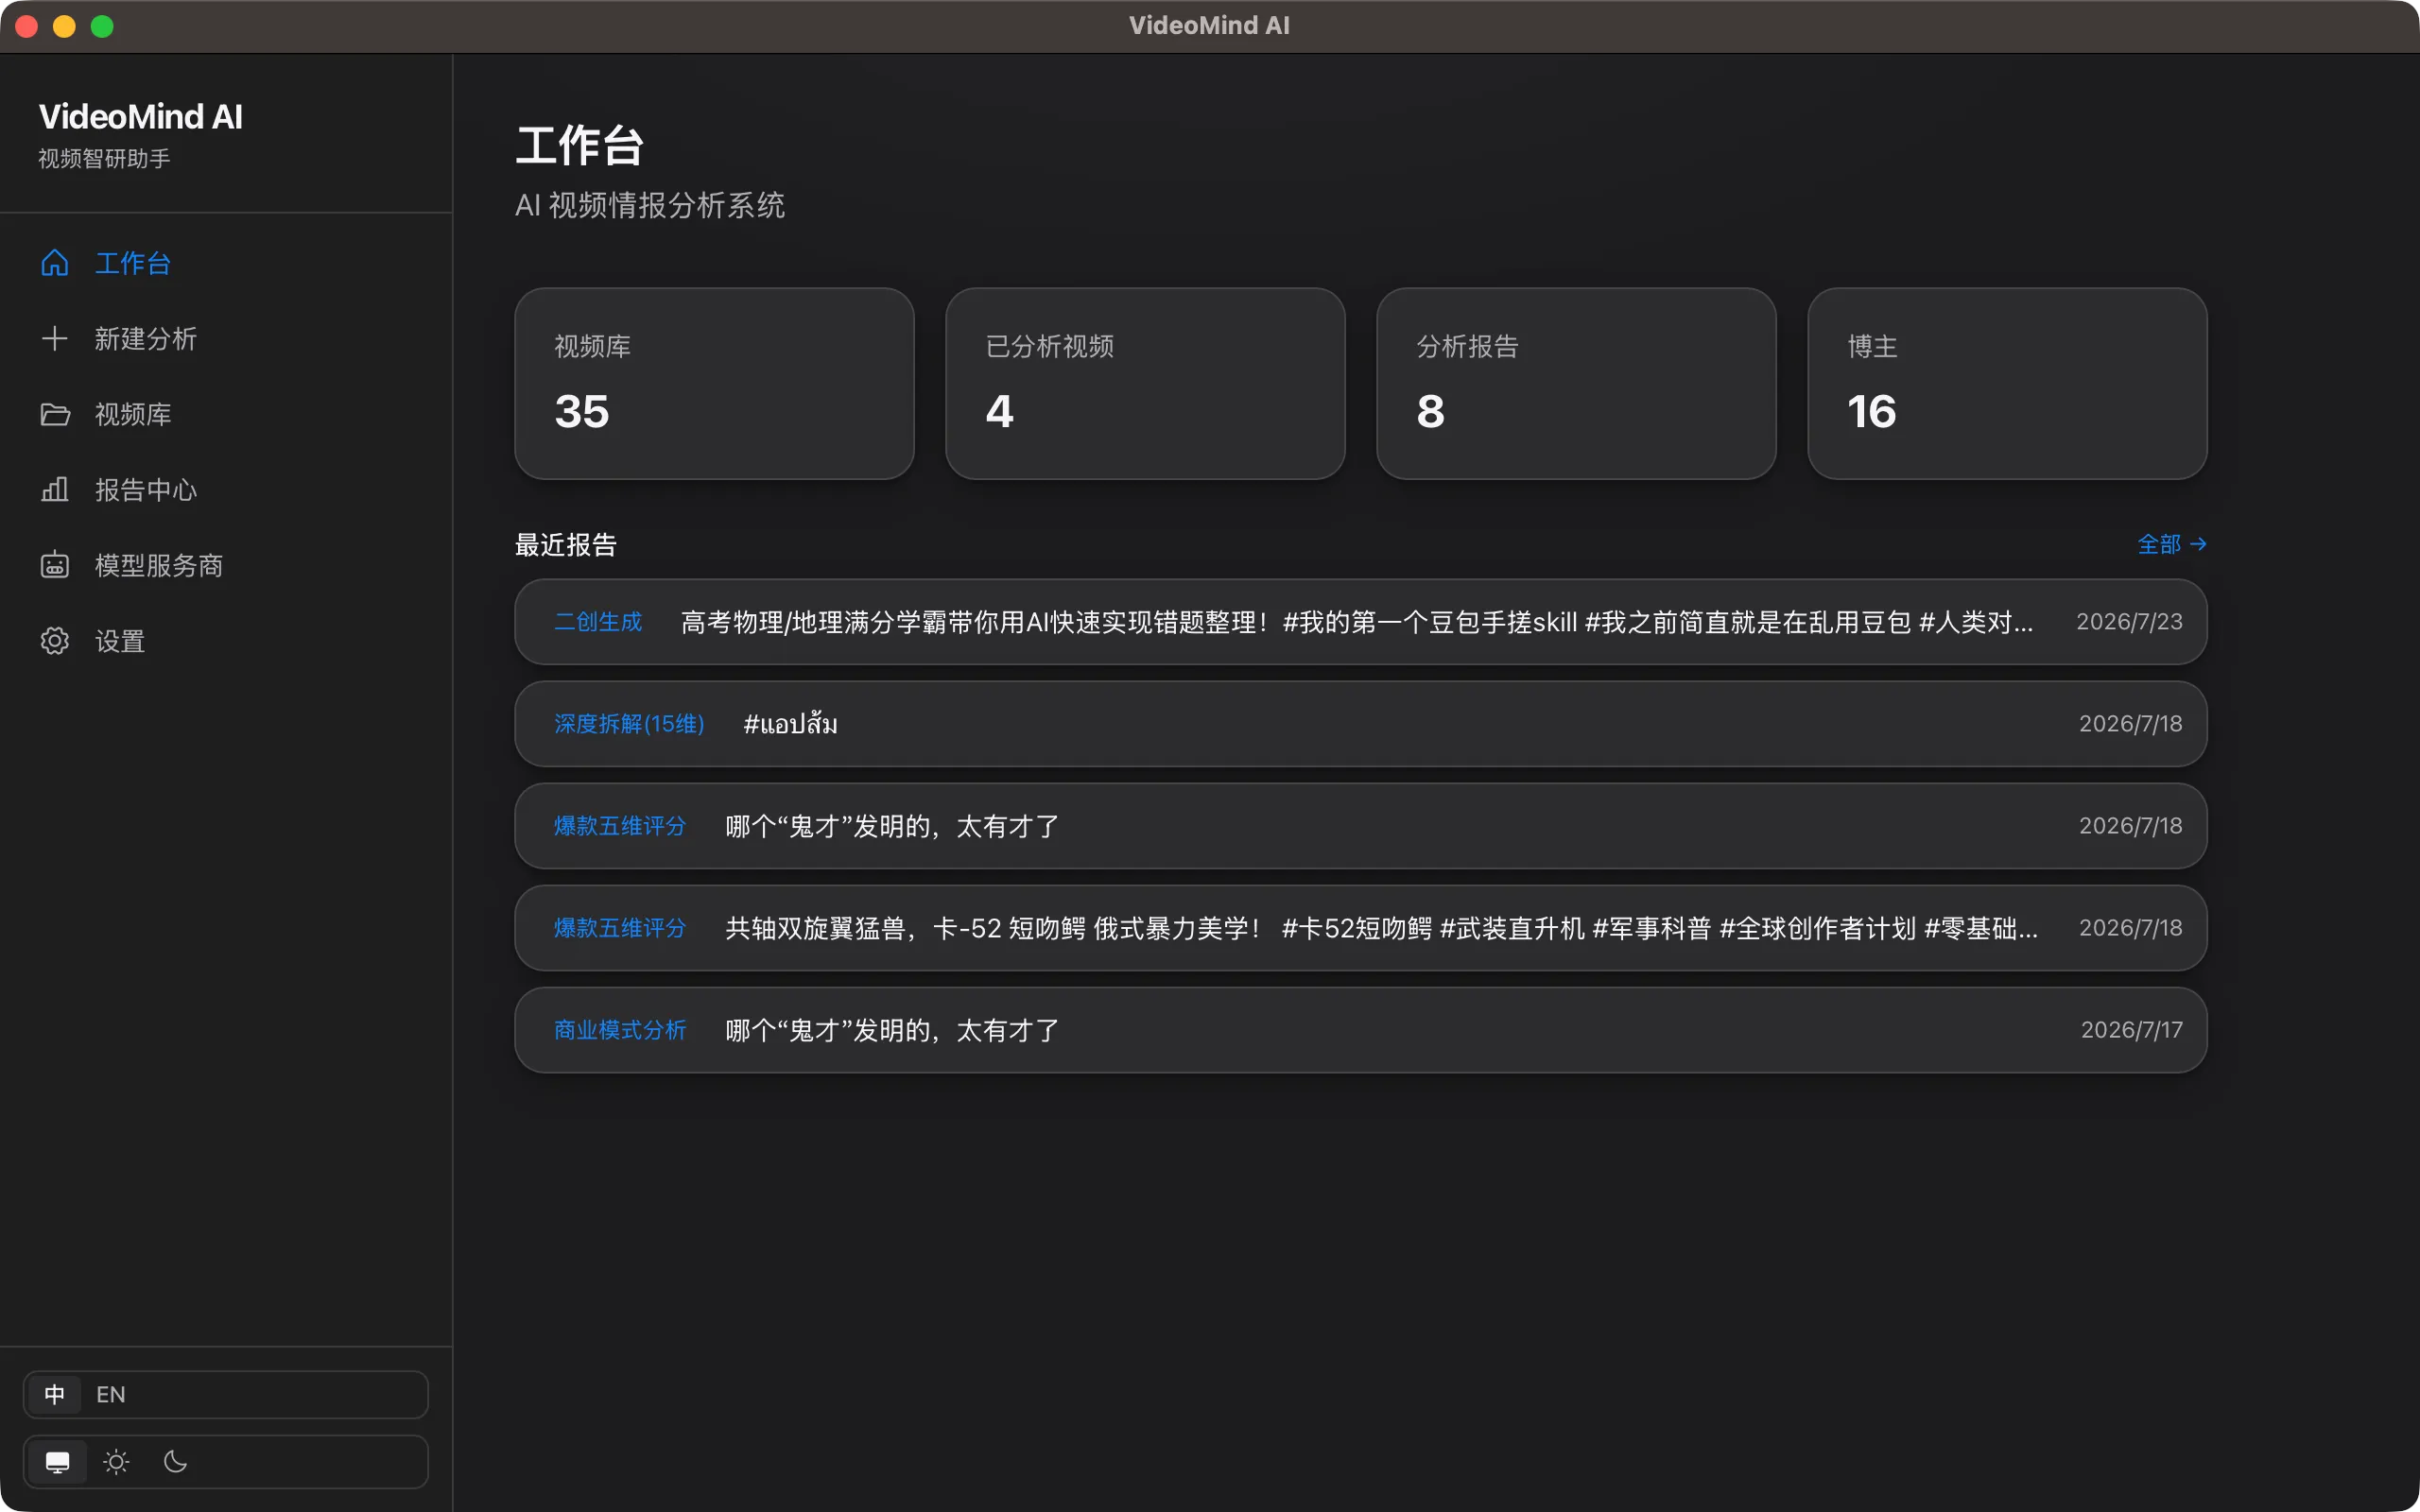Open the 深度拆解(15维) report row

click(x=1360, y=724)
